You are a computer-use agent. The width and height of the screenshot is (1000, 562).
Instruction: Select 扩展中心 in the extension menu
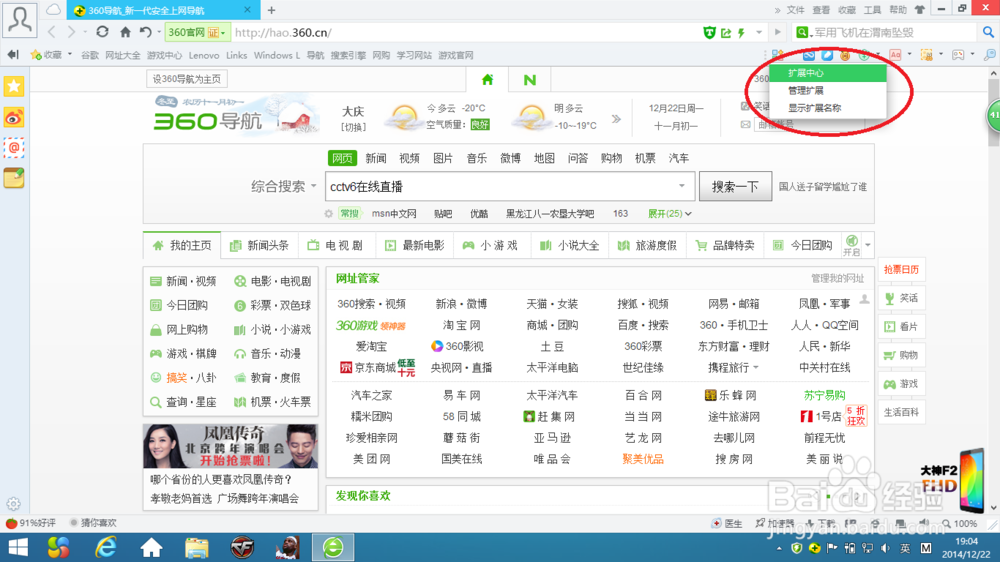point(828,73)
